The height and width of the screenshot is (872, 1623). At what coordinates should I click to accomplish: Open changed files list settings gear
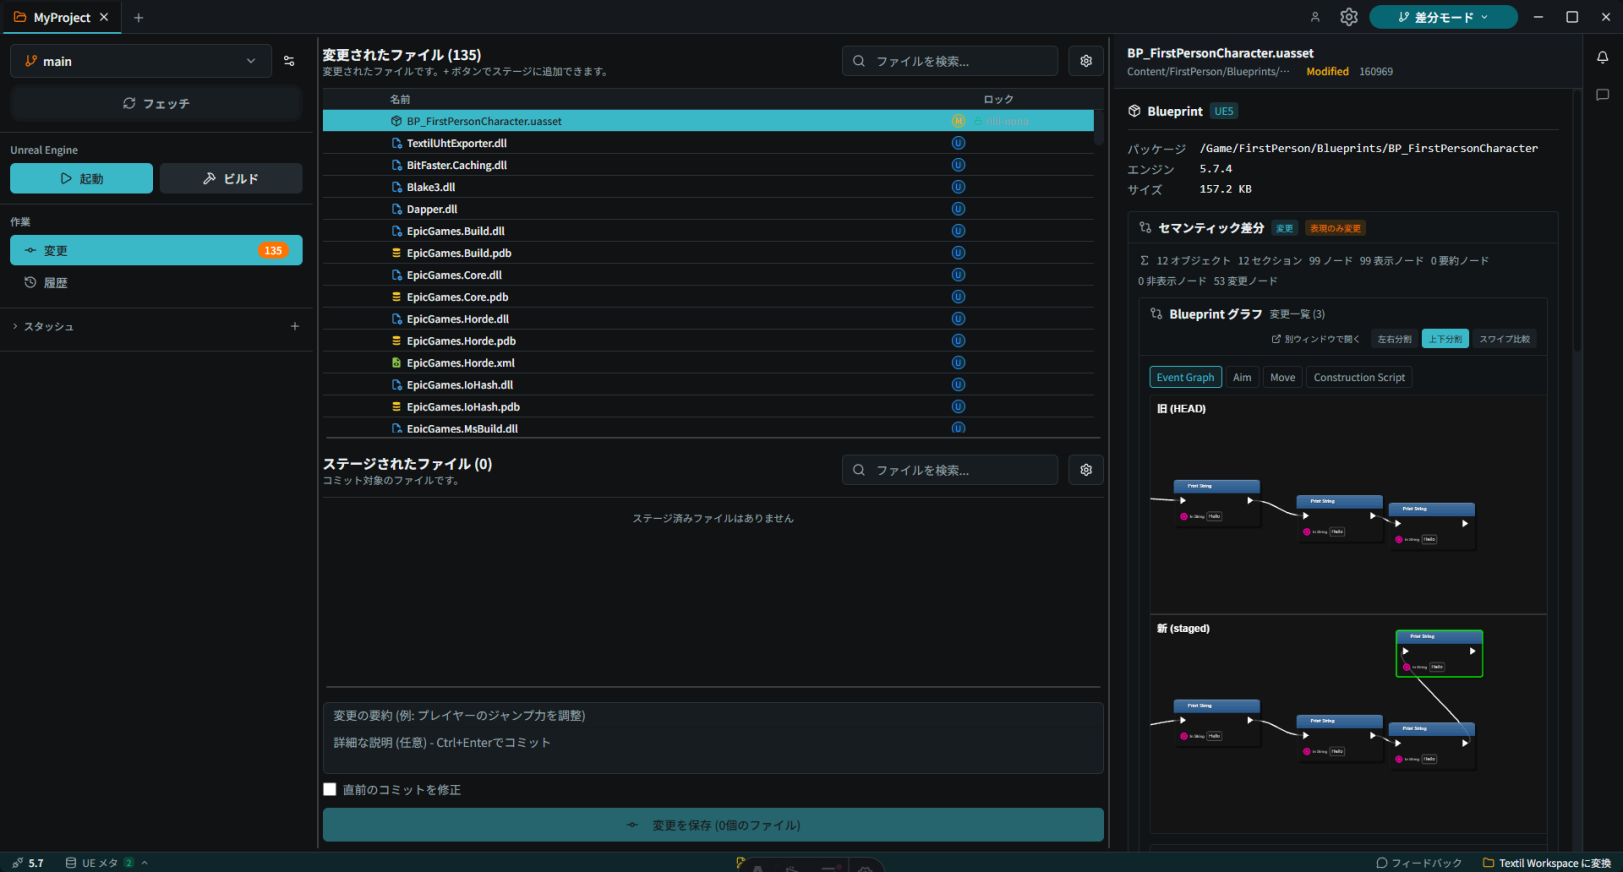click(x=1086, y=61)
